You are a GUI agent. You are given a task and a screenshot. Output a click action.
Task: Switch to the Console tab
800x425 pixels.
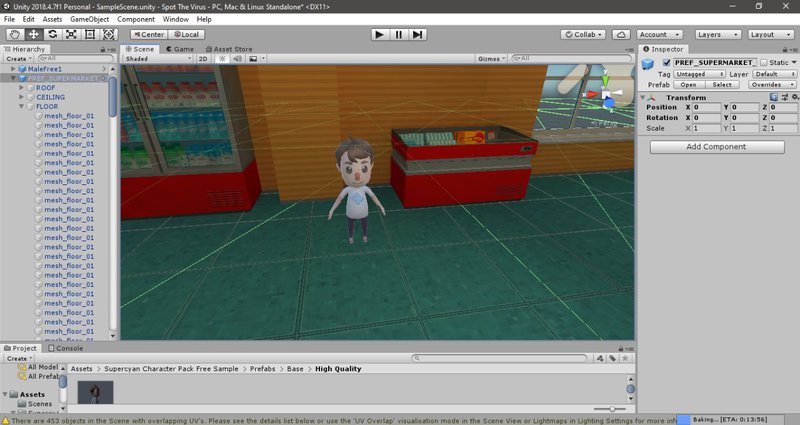65,348
